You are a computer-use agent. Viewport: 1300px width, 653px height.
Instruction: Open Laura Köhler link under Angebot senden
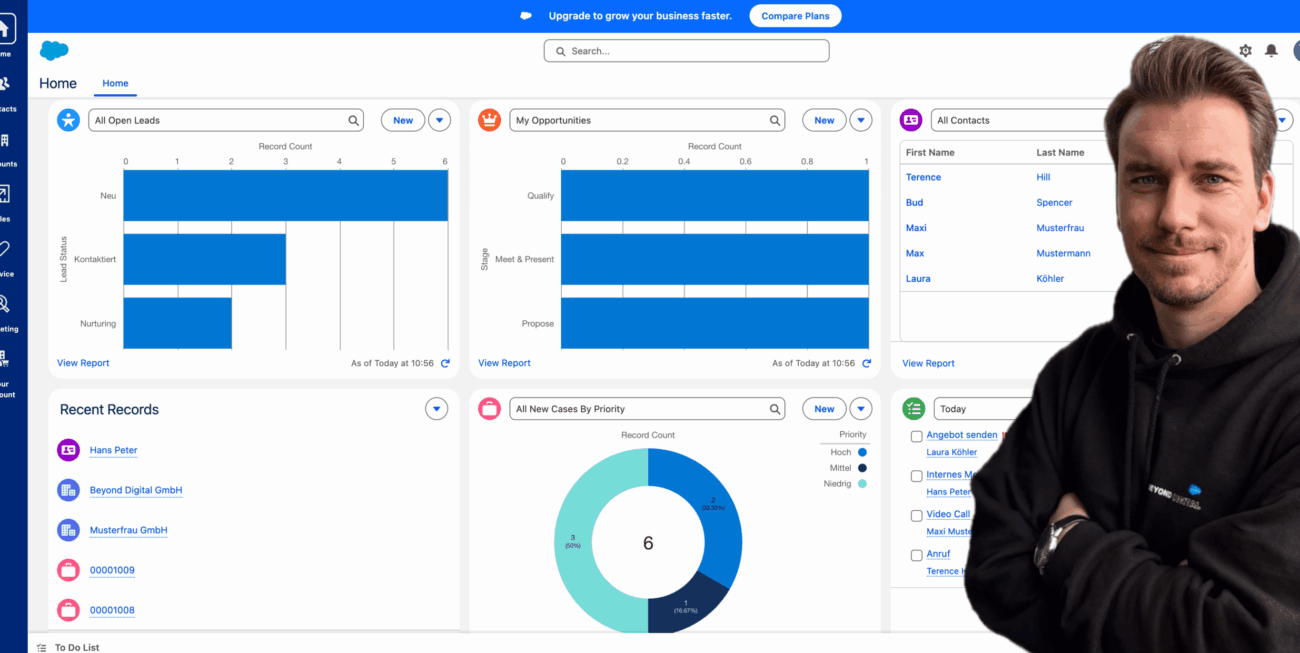[952, 452]
